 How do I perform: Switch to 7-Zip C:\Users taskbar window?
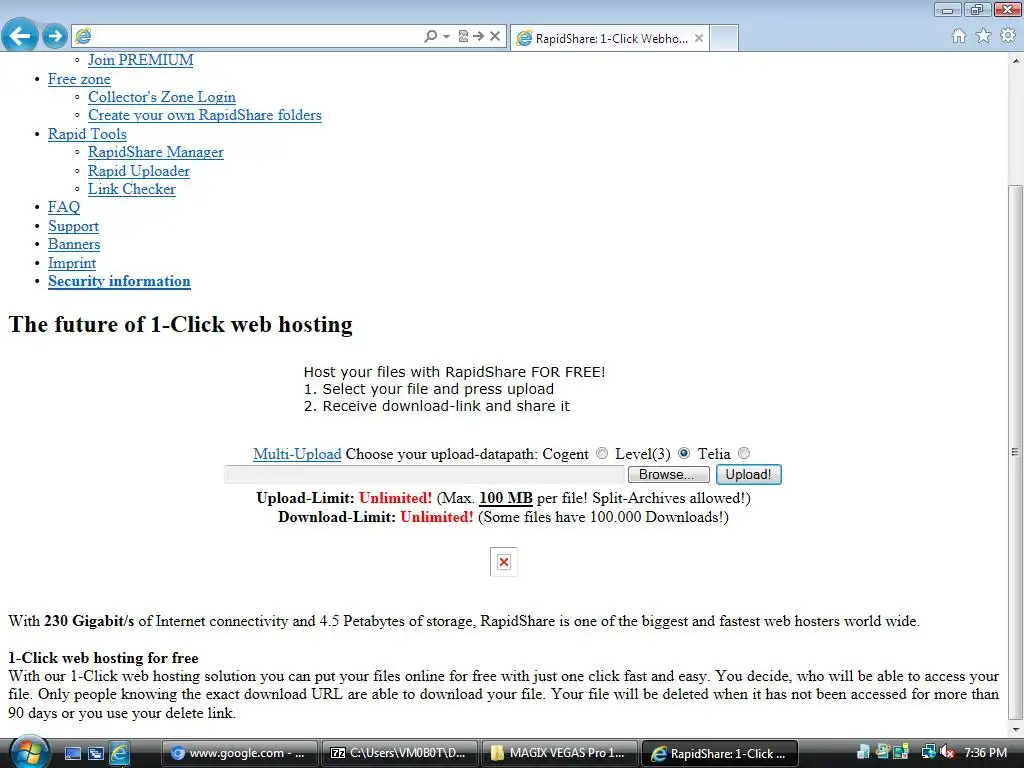tap(400, 753)
